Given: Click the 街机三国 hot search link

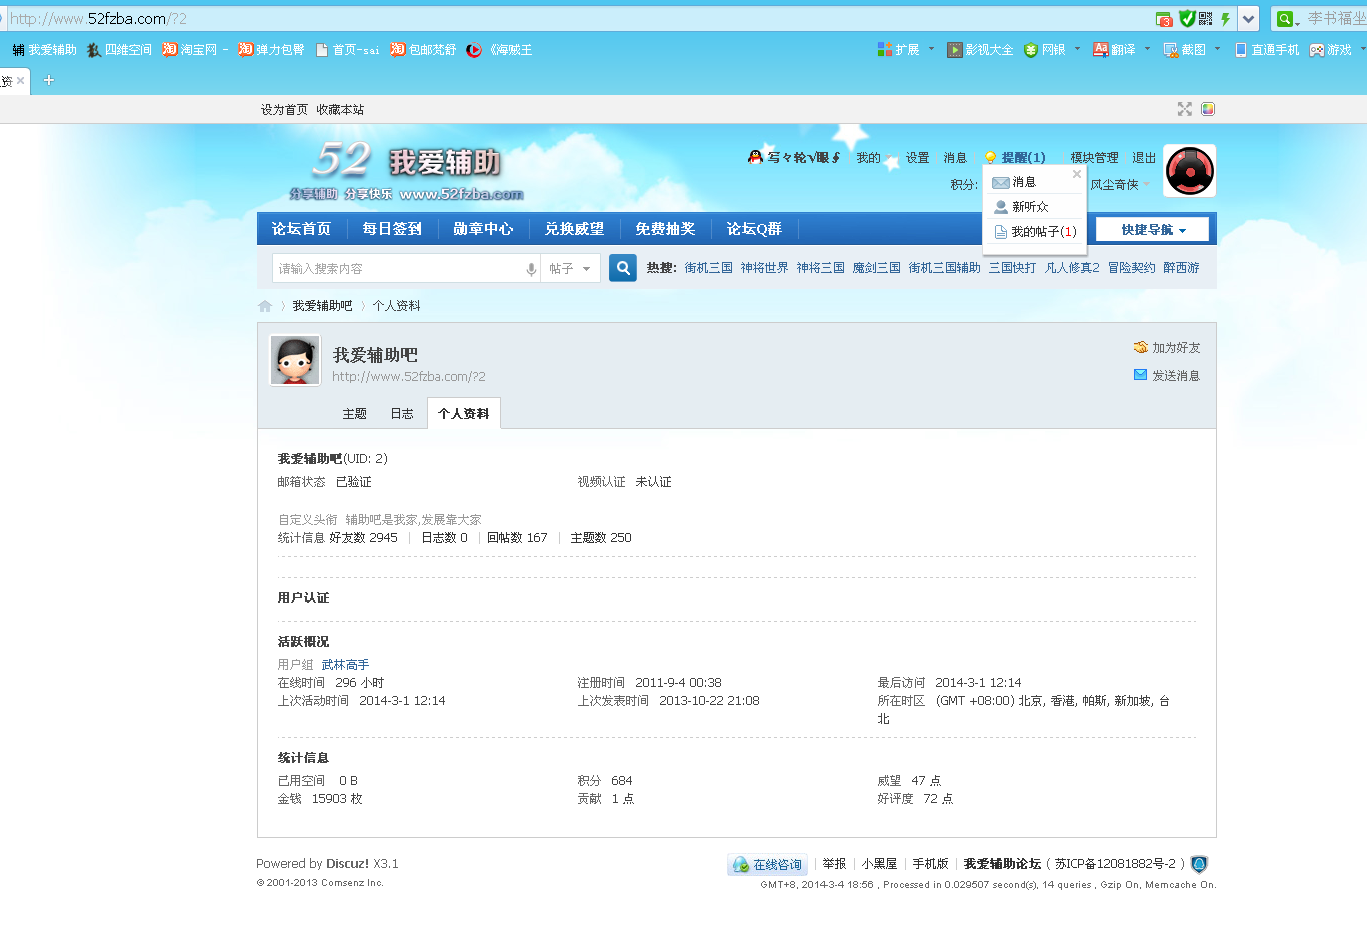Looking at the screenshot, I should tap(709, 268).
